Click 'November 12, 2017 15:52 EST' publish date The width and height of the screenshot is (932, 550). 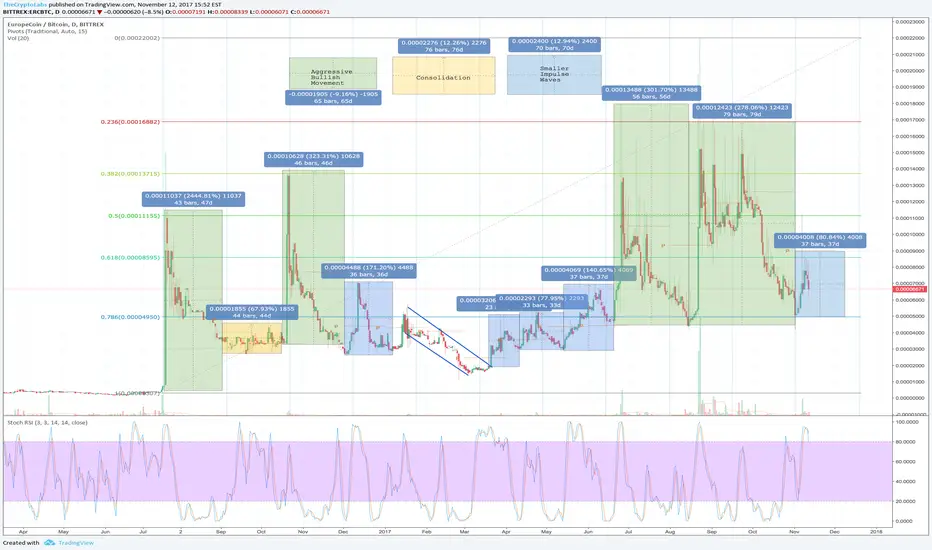coord(180,4)
